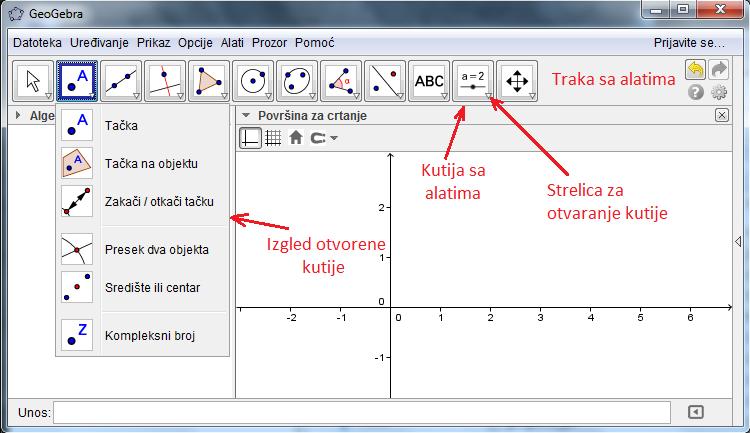Select the Line through two points tool
This screenshot has height=433, width=750.
point(121,81)
